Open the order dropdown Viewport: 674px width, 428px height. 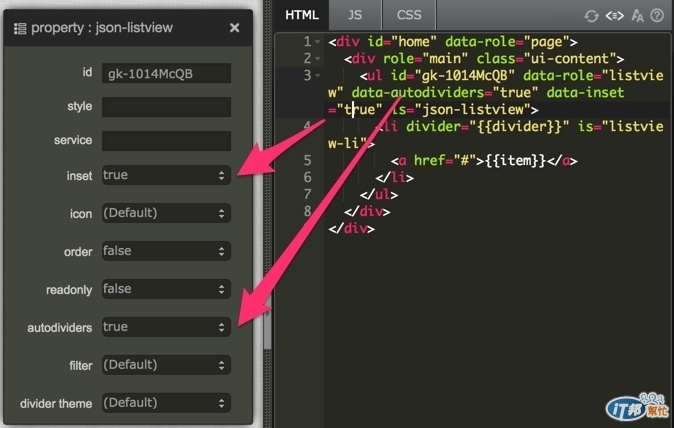[x=166, y=251]
